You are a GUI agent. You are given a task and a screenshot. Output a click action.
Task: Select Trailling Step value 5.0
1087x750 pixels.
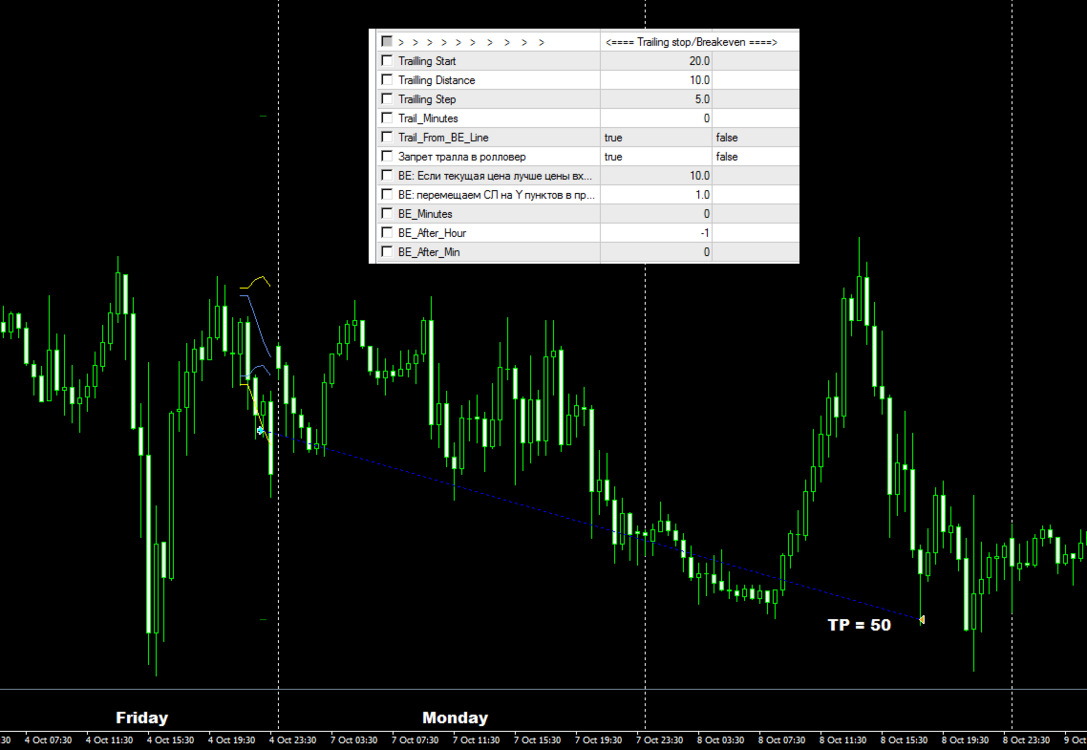point(702,99)
